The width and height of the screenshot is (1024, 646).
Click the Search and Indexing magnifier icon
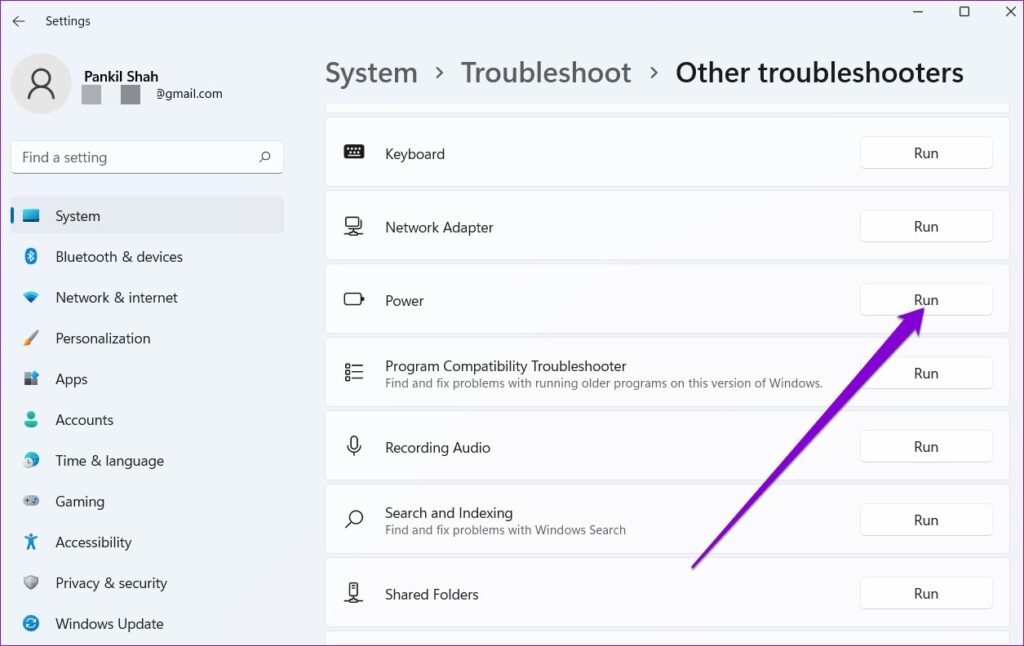(x=354, y=519)
